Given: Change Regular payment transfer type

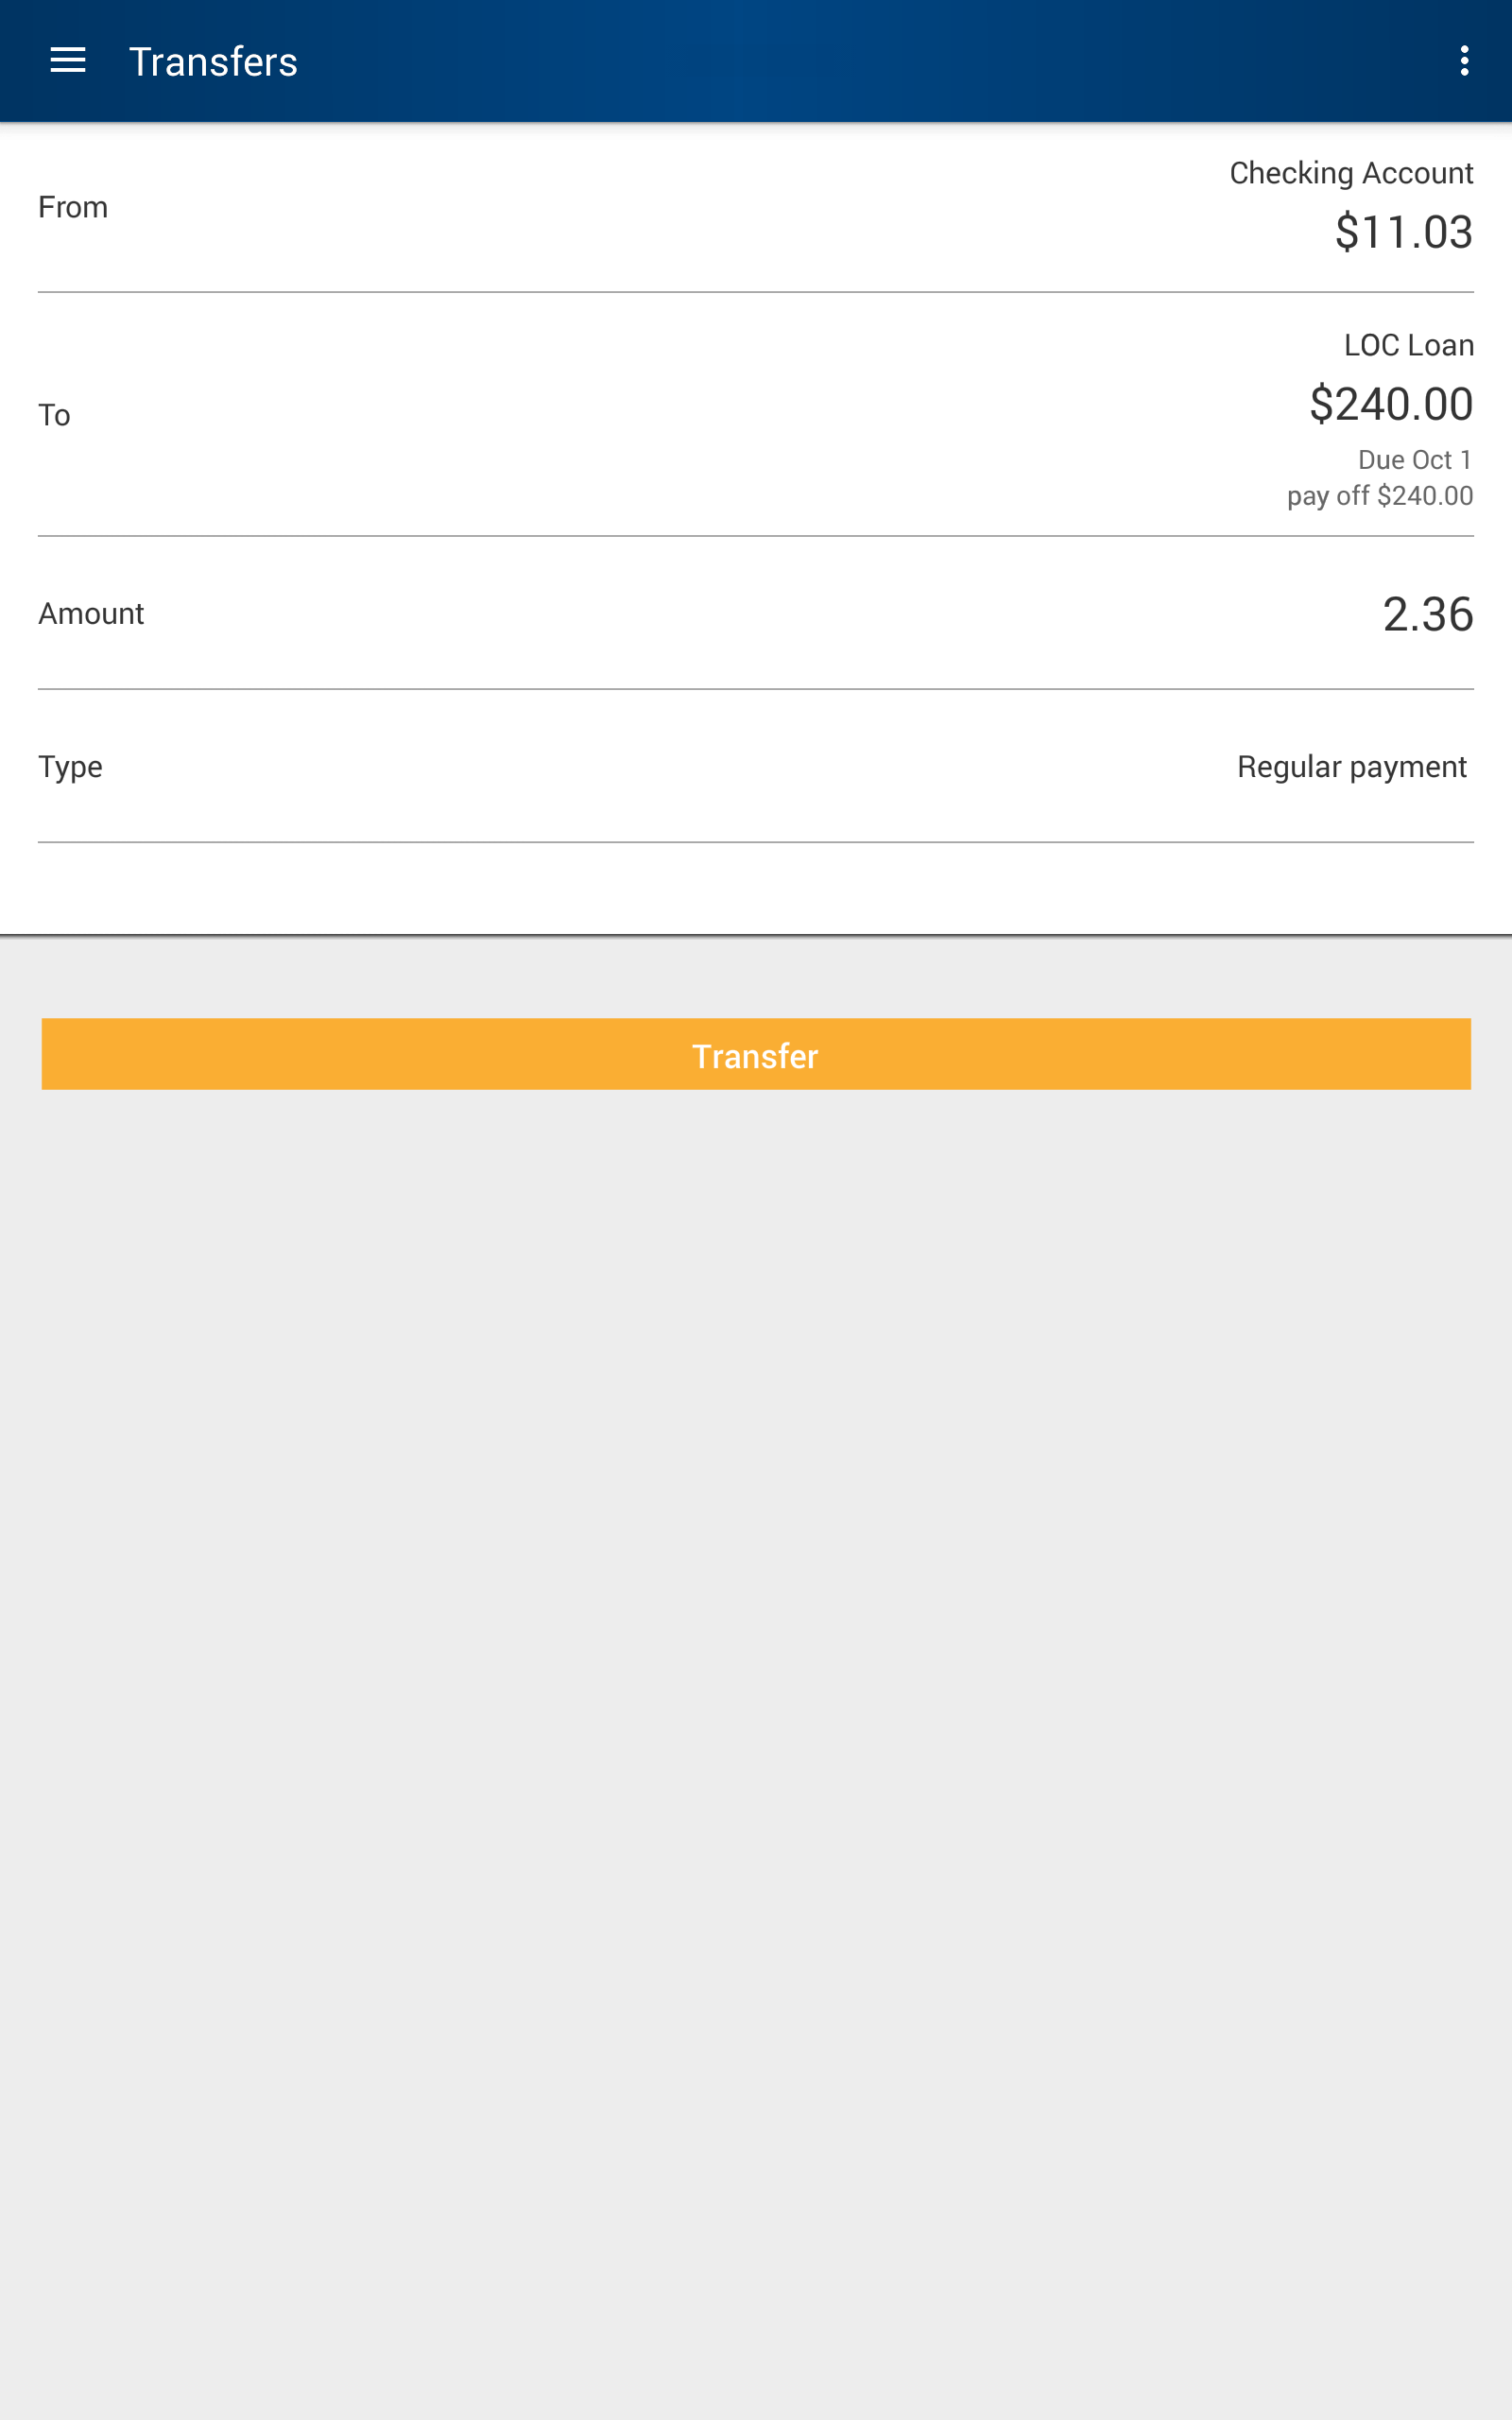Looking at the screenshot, I should (x=1351, y=766).
